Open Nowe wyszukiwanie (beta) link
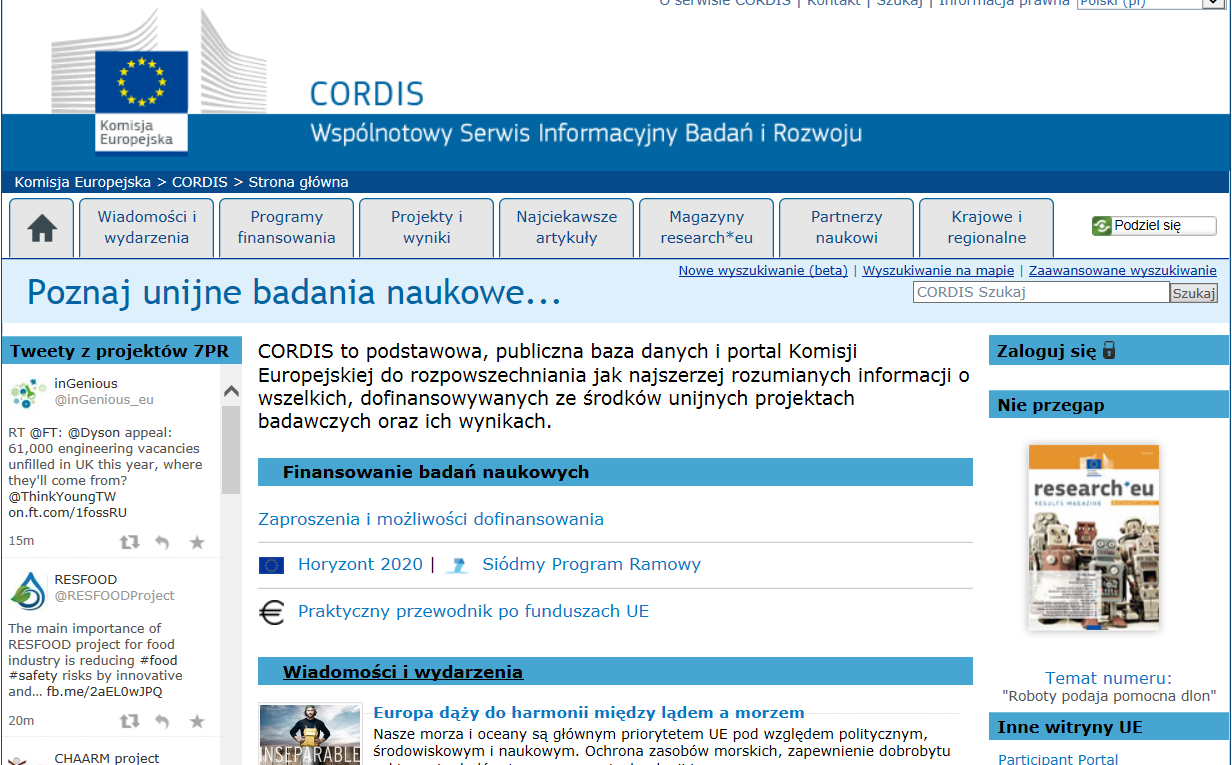Screen dimensions: 1232x765 pos(763,271)
